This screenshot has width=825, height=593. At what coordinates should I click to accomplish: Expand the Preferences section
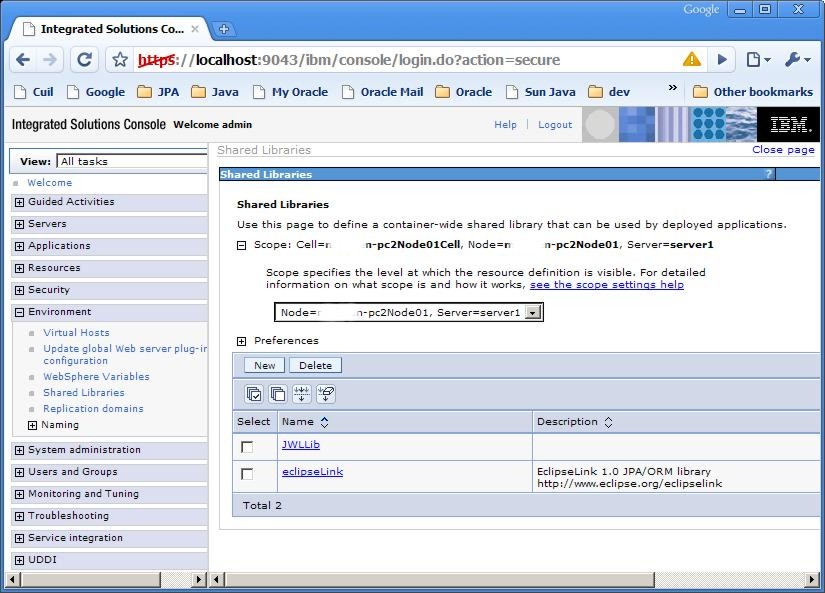click(242, 341)
